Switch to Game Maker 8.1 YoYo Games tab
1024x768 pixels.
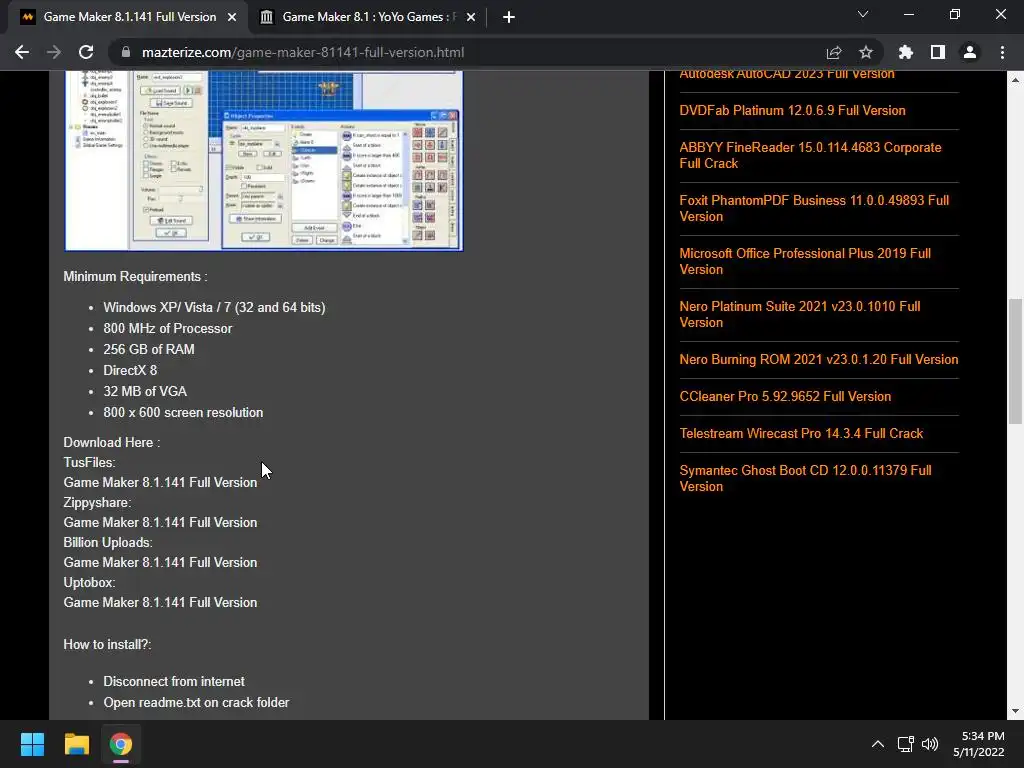[x=367, y=17]
